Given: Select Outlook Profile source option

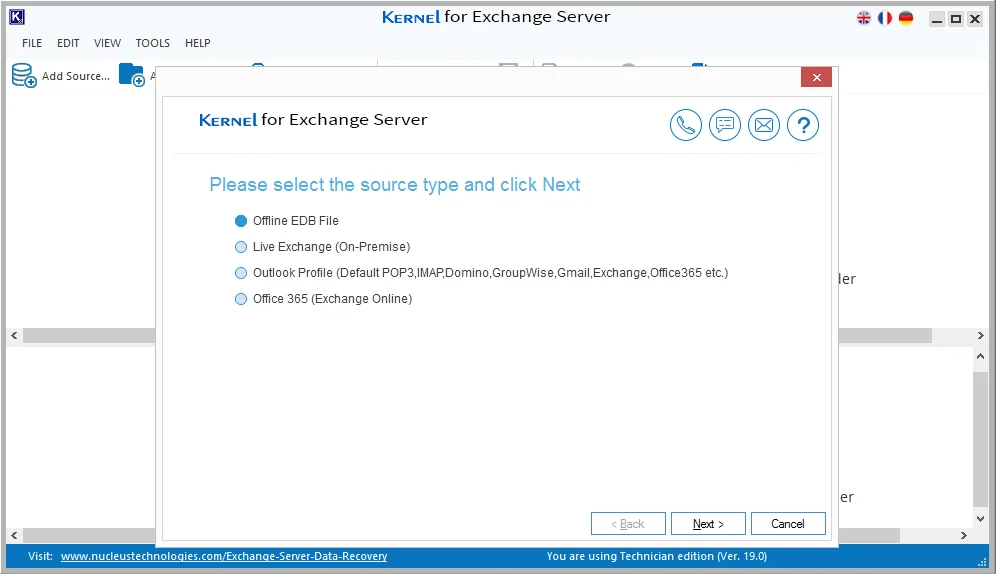Looking at the screenshot, I should pyautogui.click(x=481, y=272).
